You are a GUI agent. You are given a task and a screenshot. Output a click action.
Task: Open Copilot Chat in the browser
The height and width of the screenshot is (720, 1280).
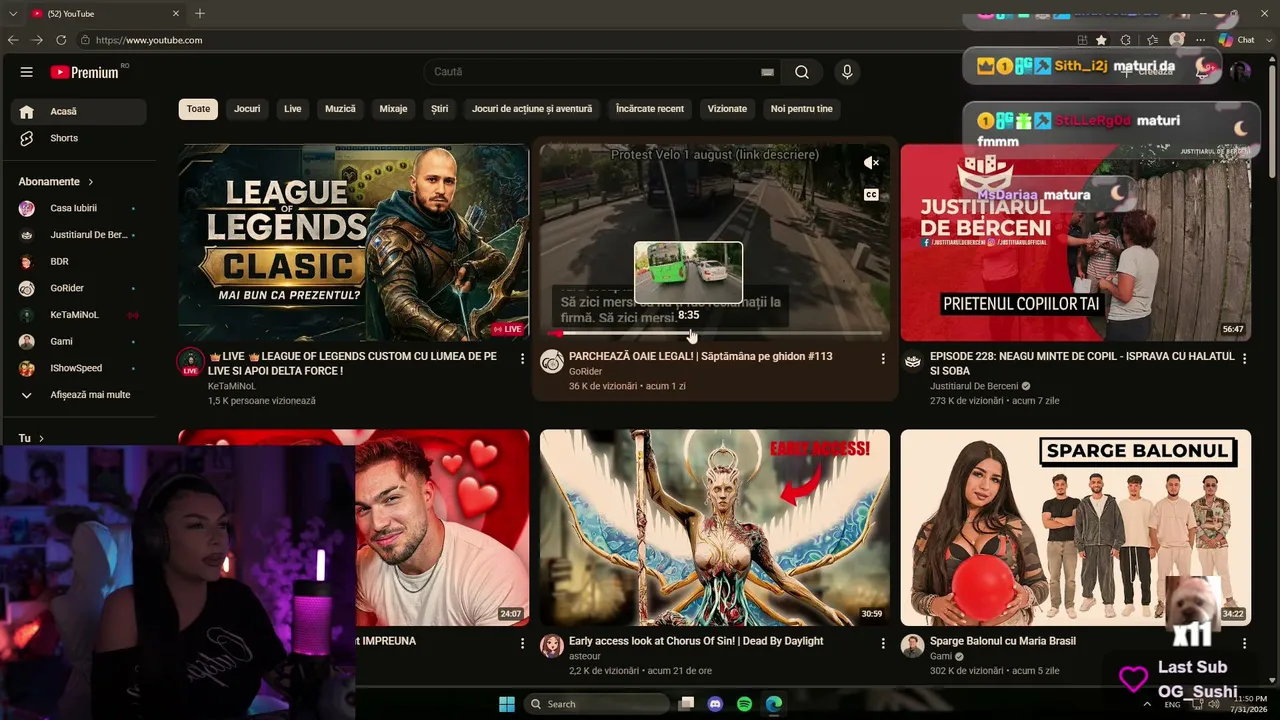click(x=1237, y=40)
